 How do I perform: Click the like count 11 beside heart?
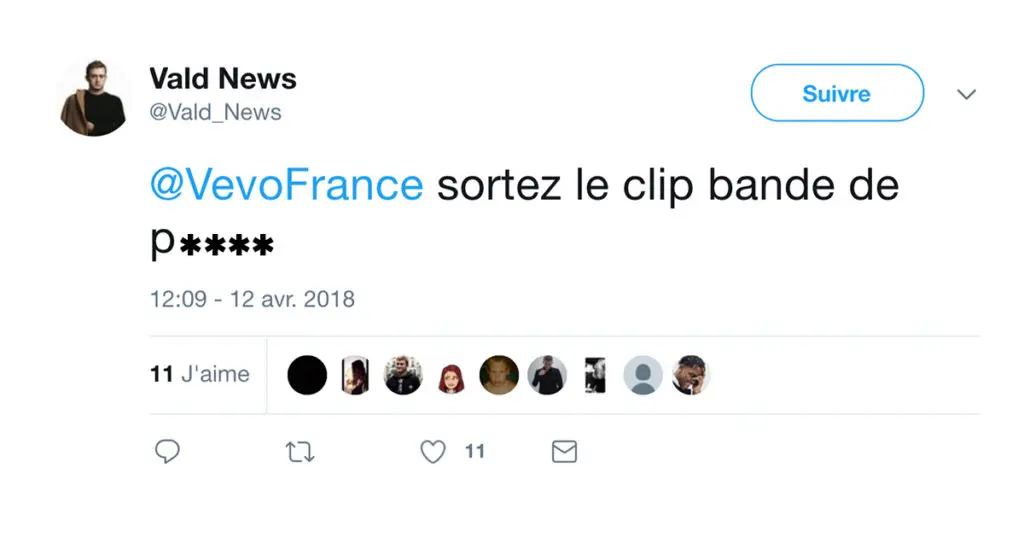click(475, 451)
